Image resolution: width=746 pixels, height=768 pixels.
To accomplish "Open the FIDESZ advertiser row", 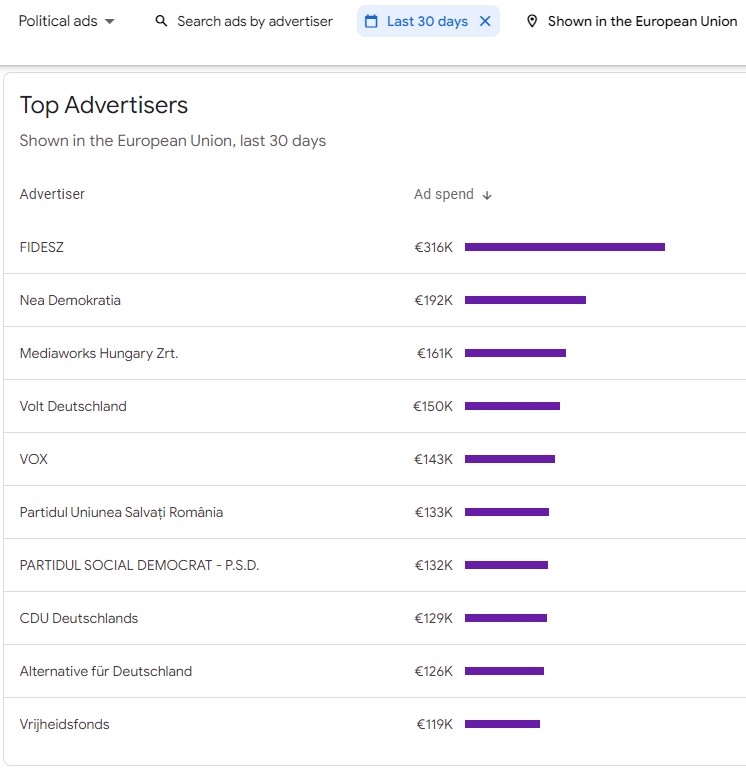I will pos(375,247).
